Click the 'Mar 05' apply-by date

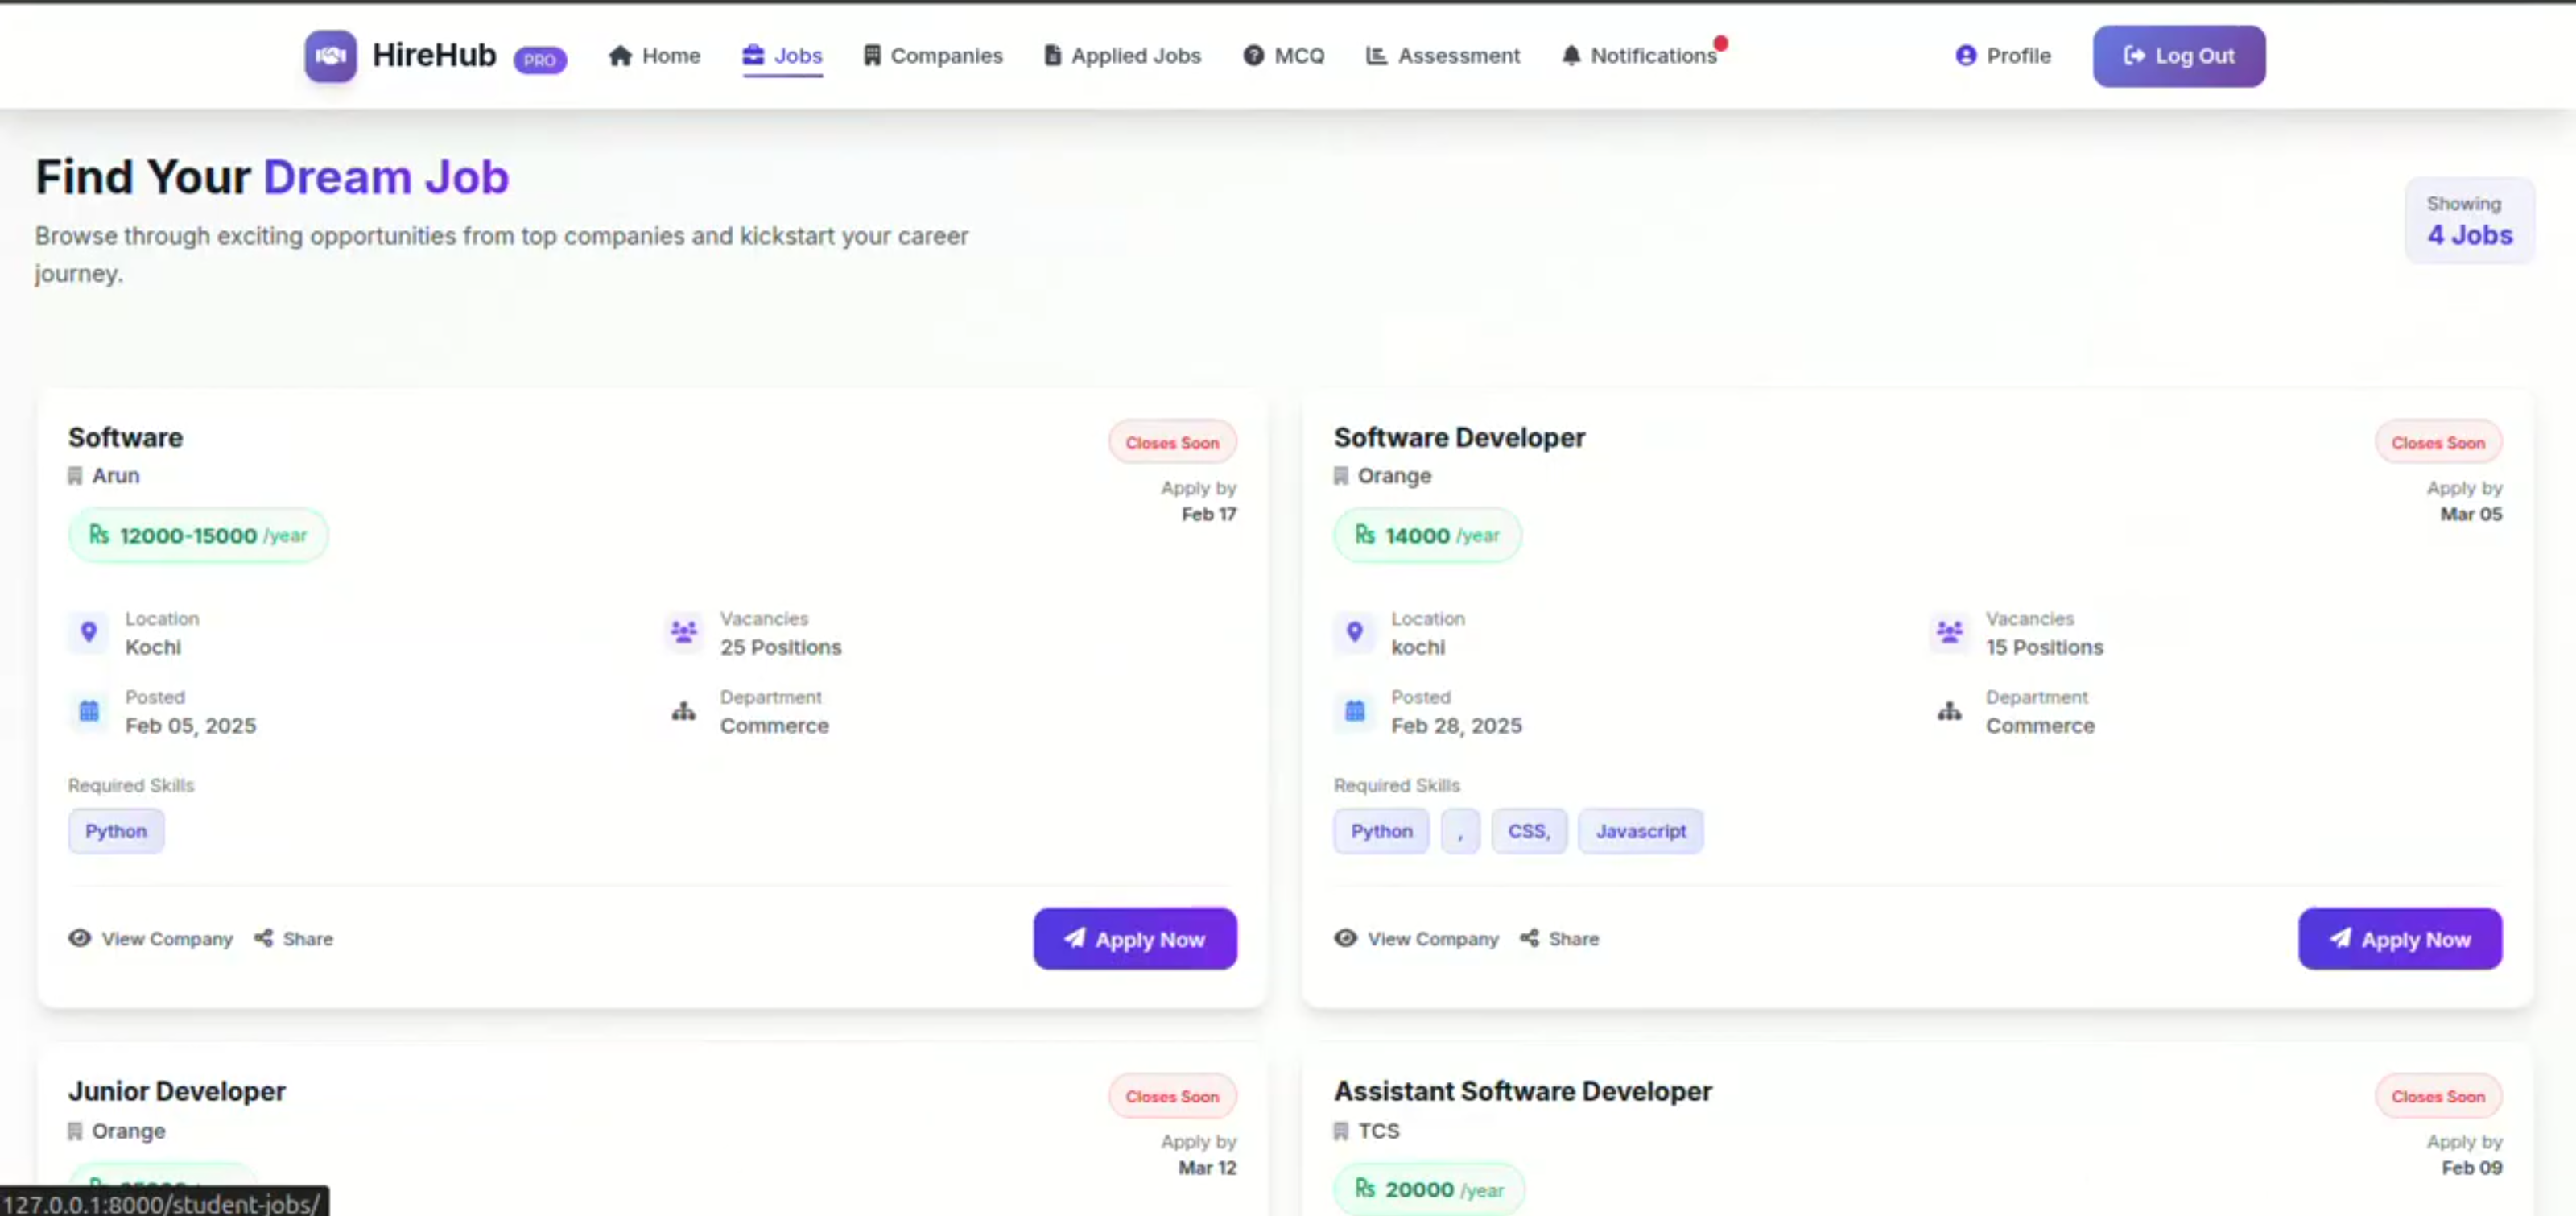click(x=2471, y=514)
